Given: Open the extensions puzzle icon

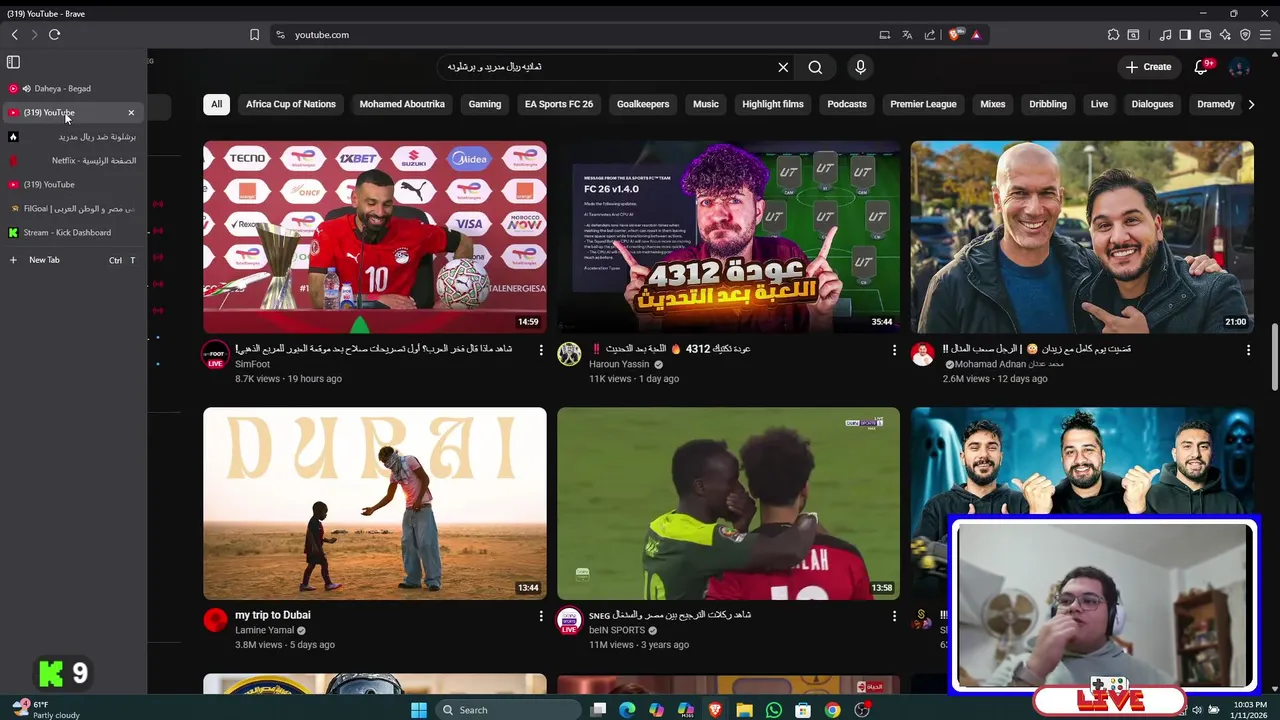Looking at the screenshot, I should (1113, 34).
